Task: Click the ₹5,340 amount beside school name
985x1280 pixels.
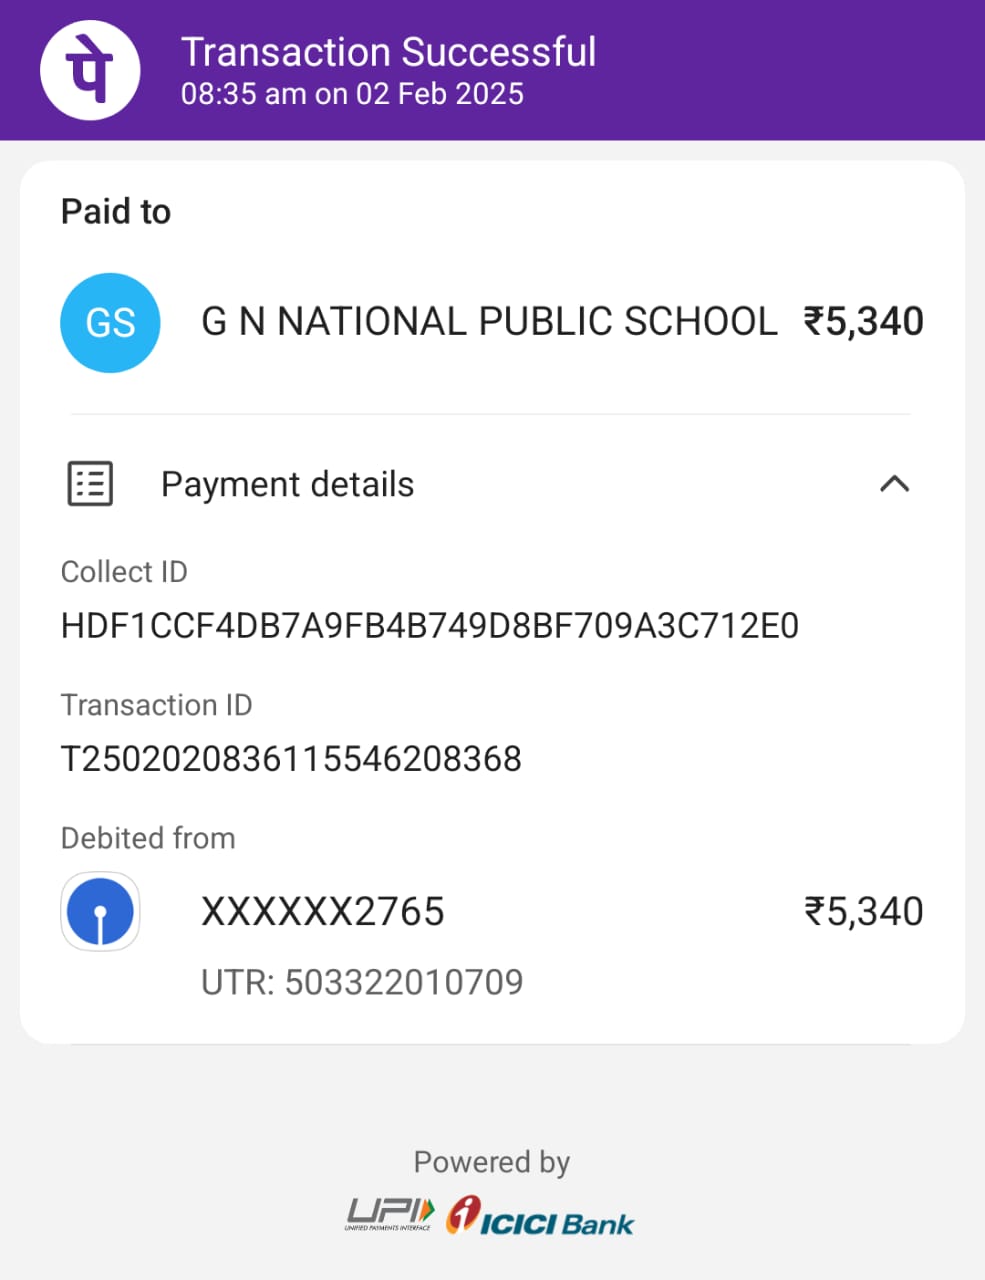Action: 864,322
